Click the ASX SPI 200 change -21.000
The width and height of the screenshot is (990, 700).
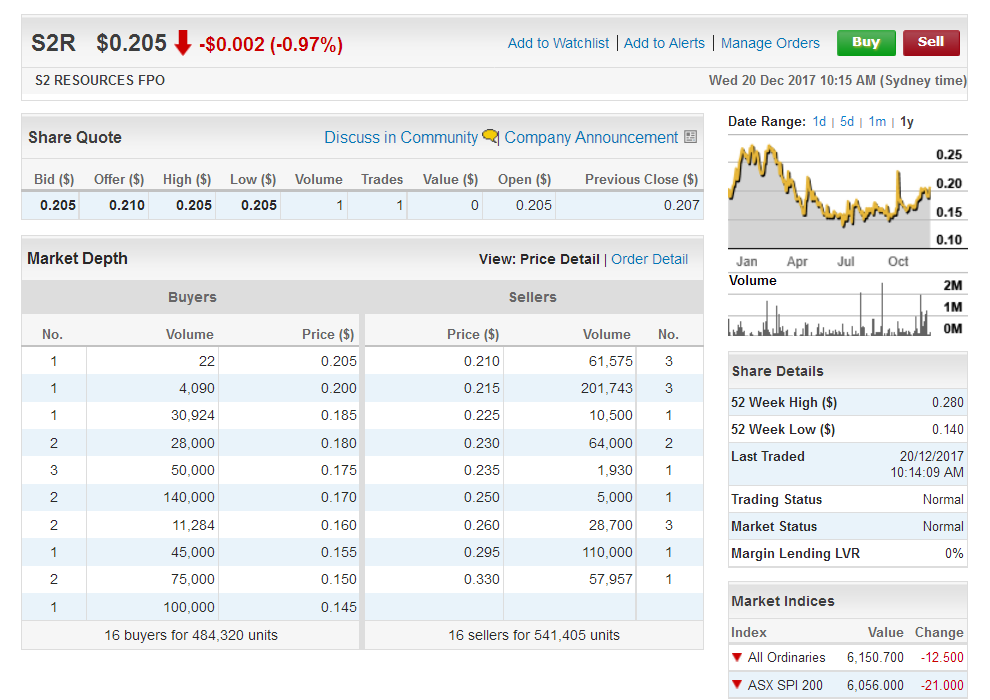pyautogui.click(x=942, y=685)
